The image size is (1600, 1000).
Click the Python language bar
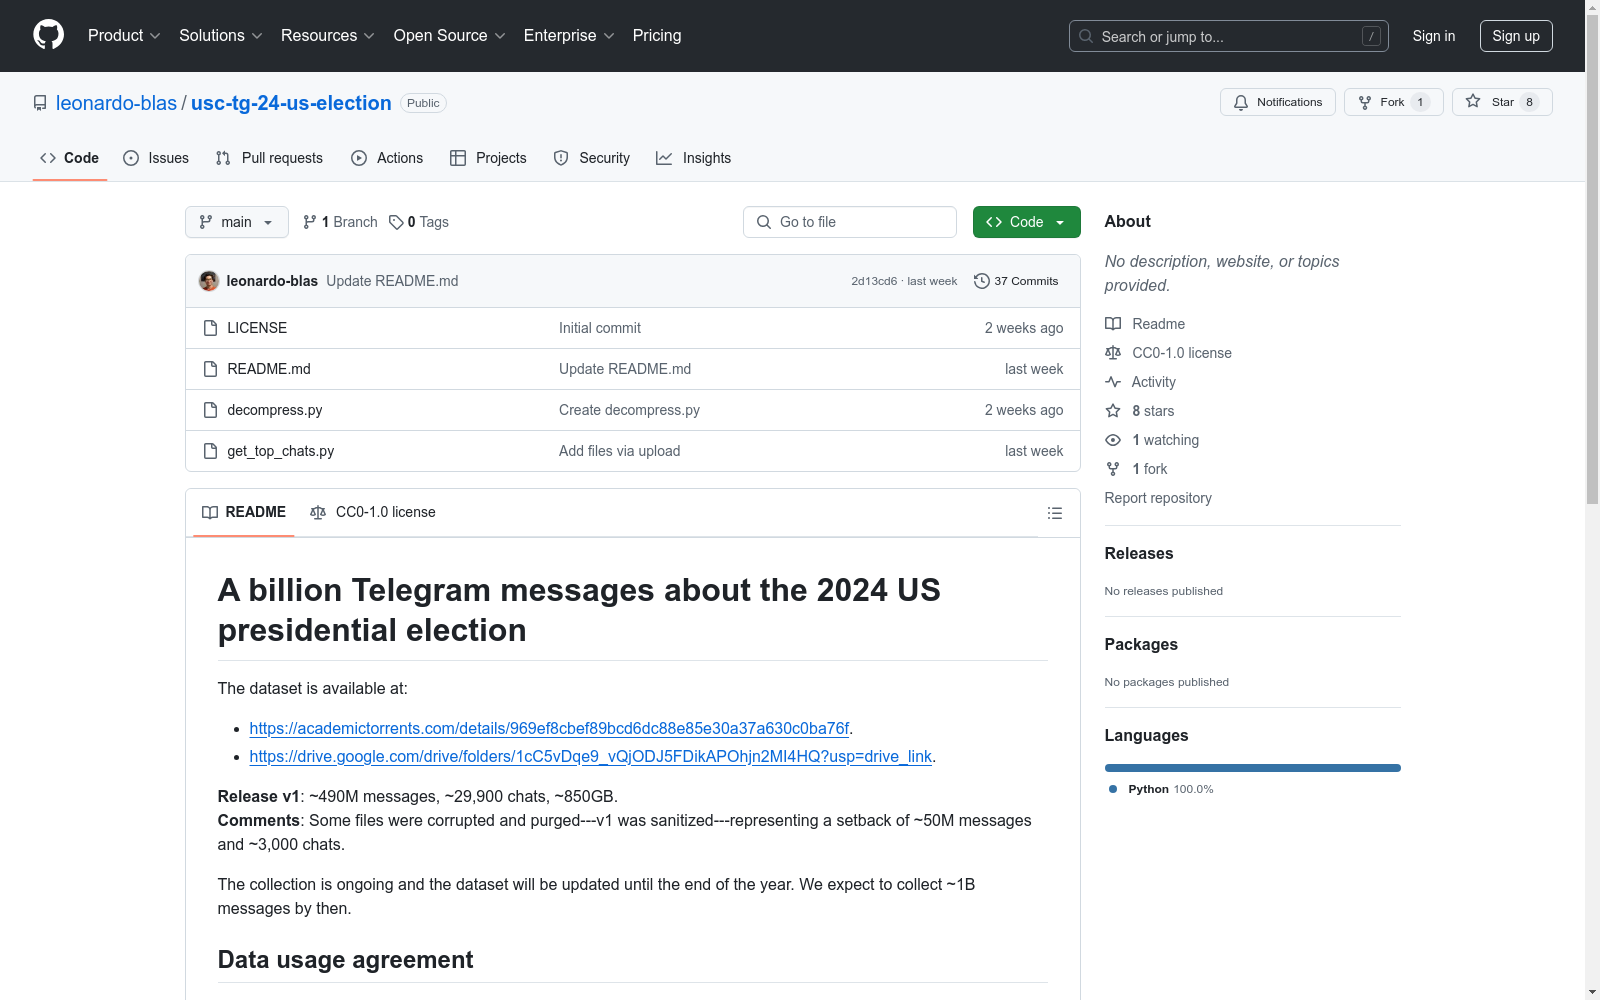(x=1252, y=768)
